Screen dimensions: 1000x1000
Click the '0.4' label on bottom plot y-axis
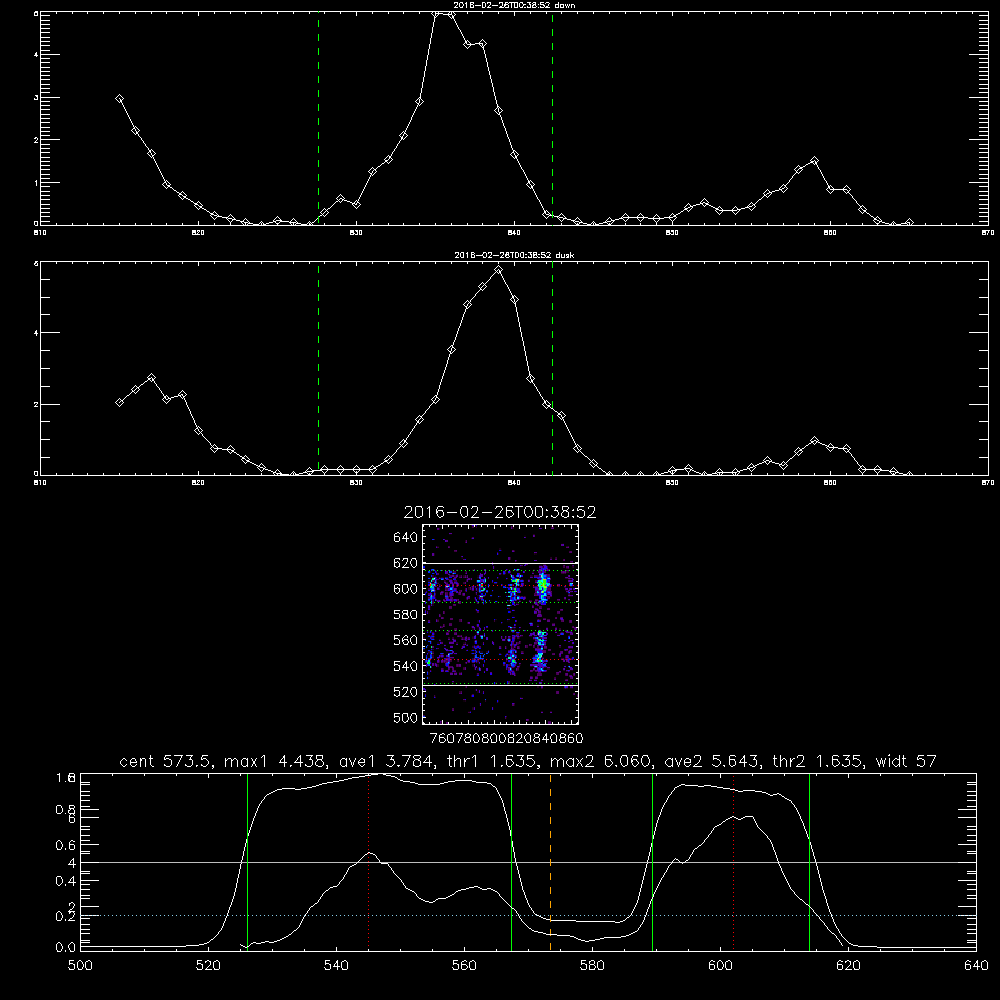coord(65,881)
